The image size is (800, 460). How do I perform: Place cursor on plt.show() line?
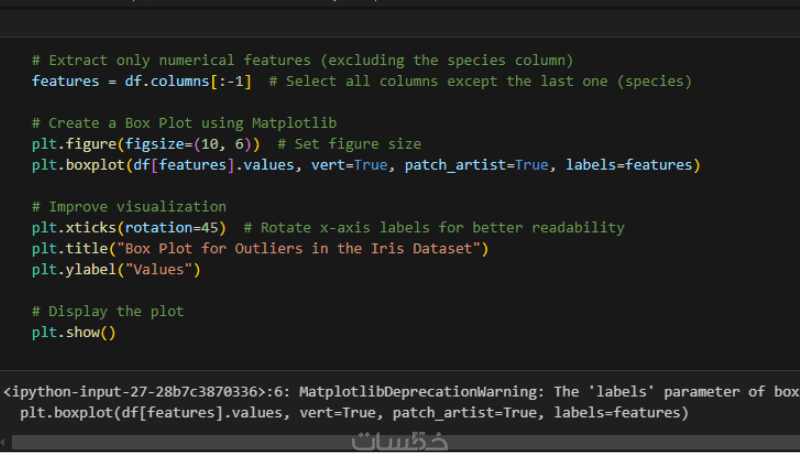[x=74, y=332]
